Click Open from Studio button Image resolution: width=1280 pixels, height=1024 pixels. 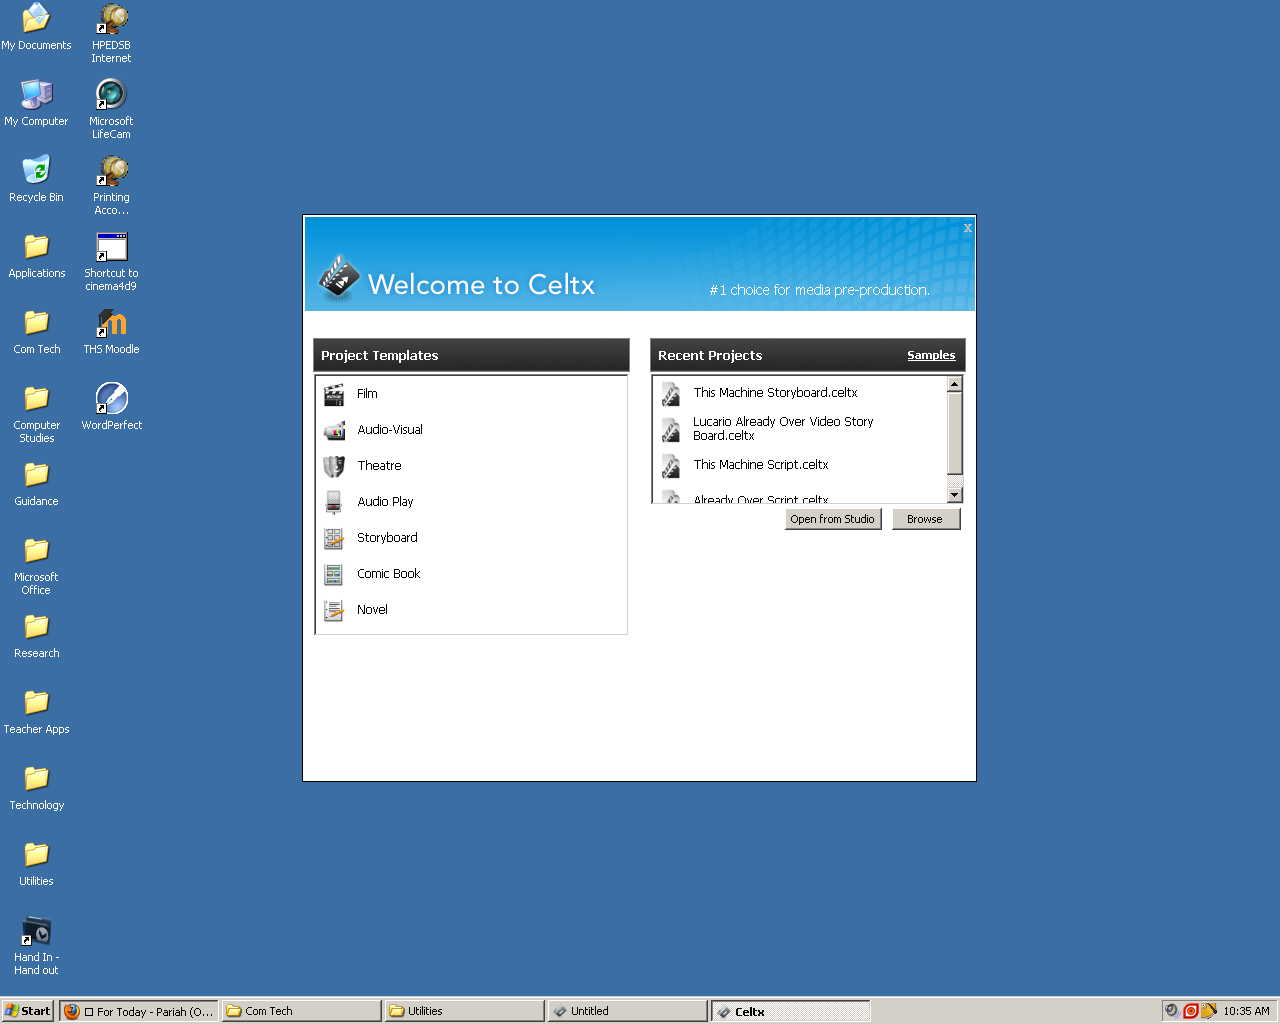click(833, 519)
